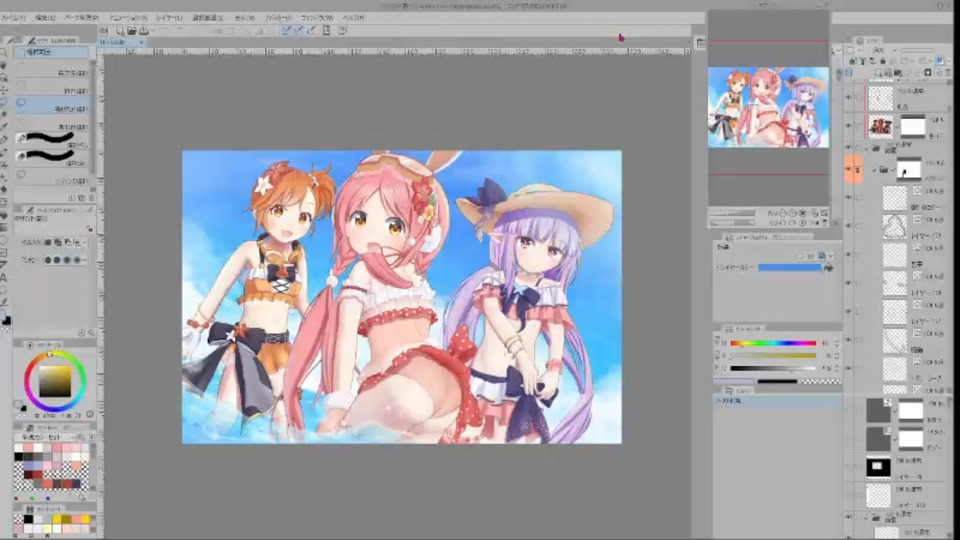960x540 pixels.
Task: Select the Decoration sparkle tool
Action: pyautogui.click(x=4, y=177)
